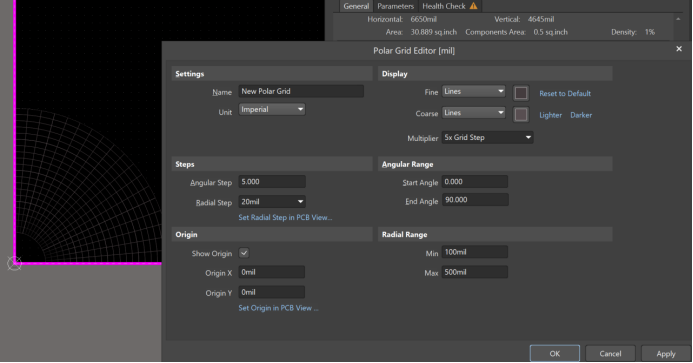Expand the Coarse display style dropdown
The width and height of the screenshot is (693, 363).
pos(473,113)
